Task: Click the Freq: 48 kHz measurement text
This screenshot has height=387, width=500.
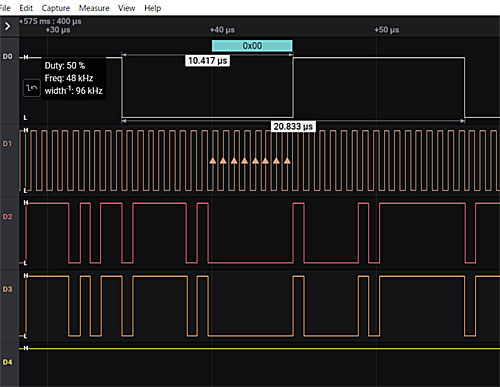Action: coord(69,78)
